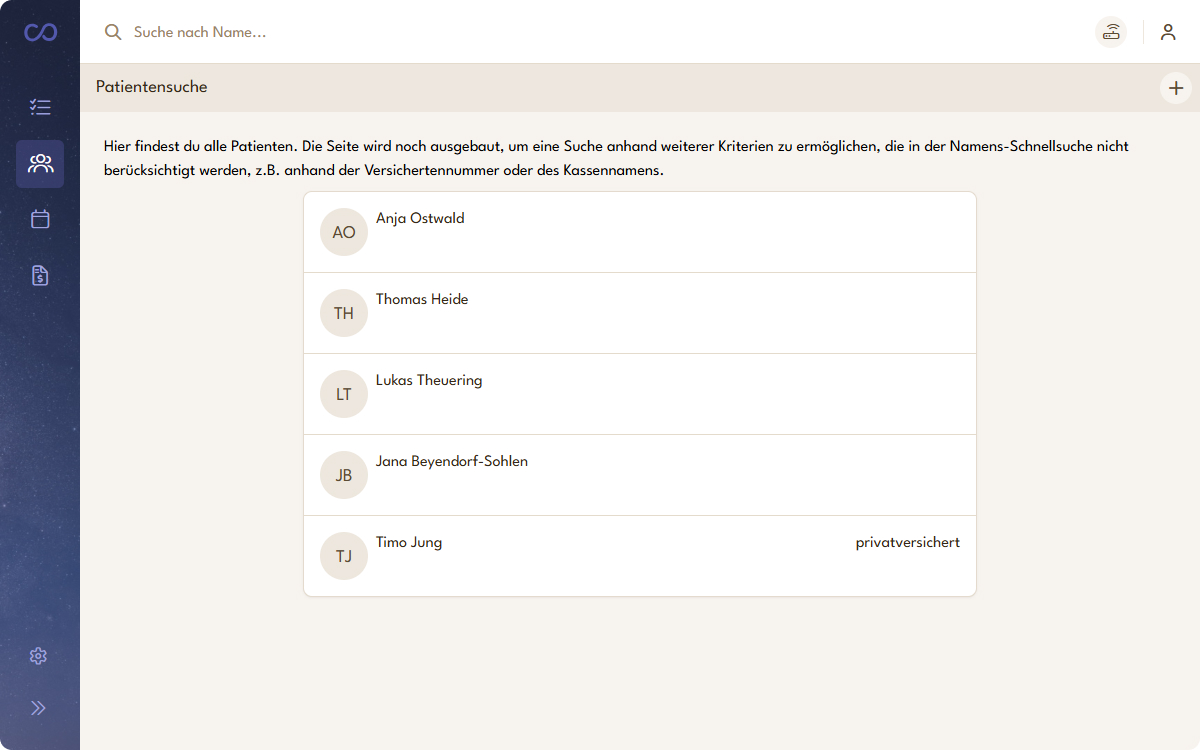This screenshot has width=1200, height=750.
Task: Click the card reader connection icon
Action: pos(1111,32)
